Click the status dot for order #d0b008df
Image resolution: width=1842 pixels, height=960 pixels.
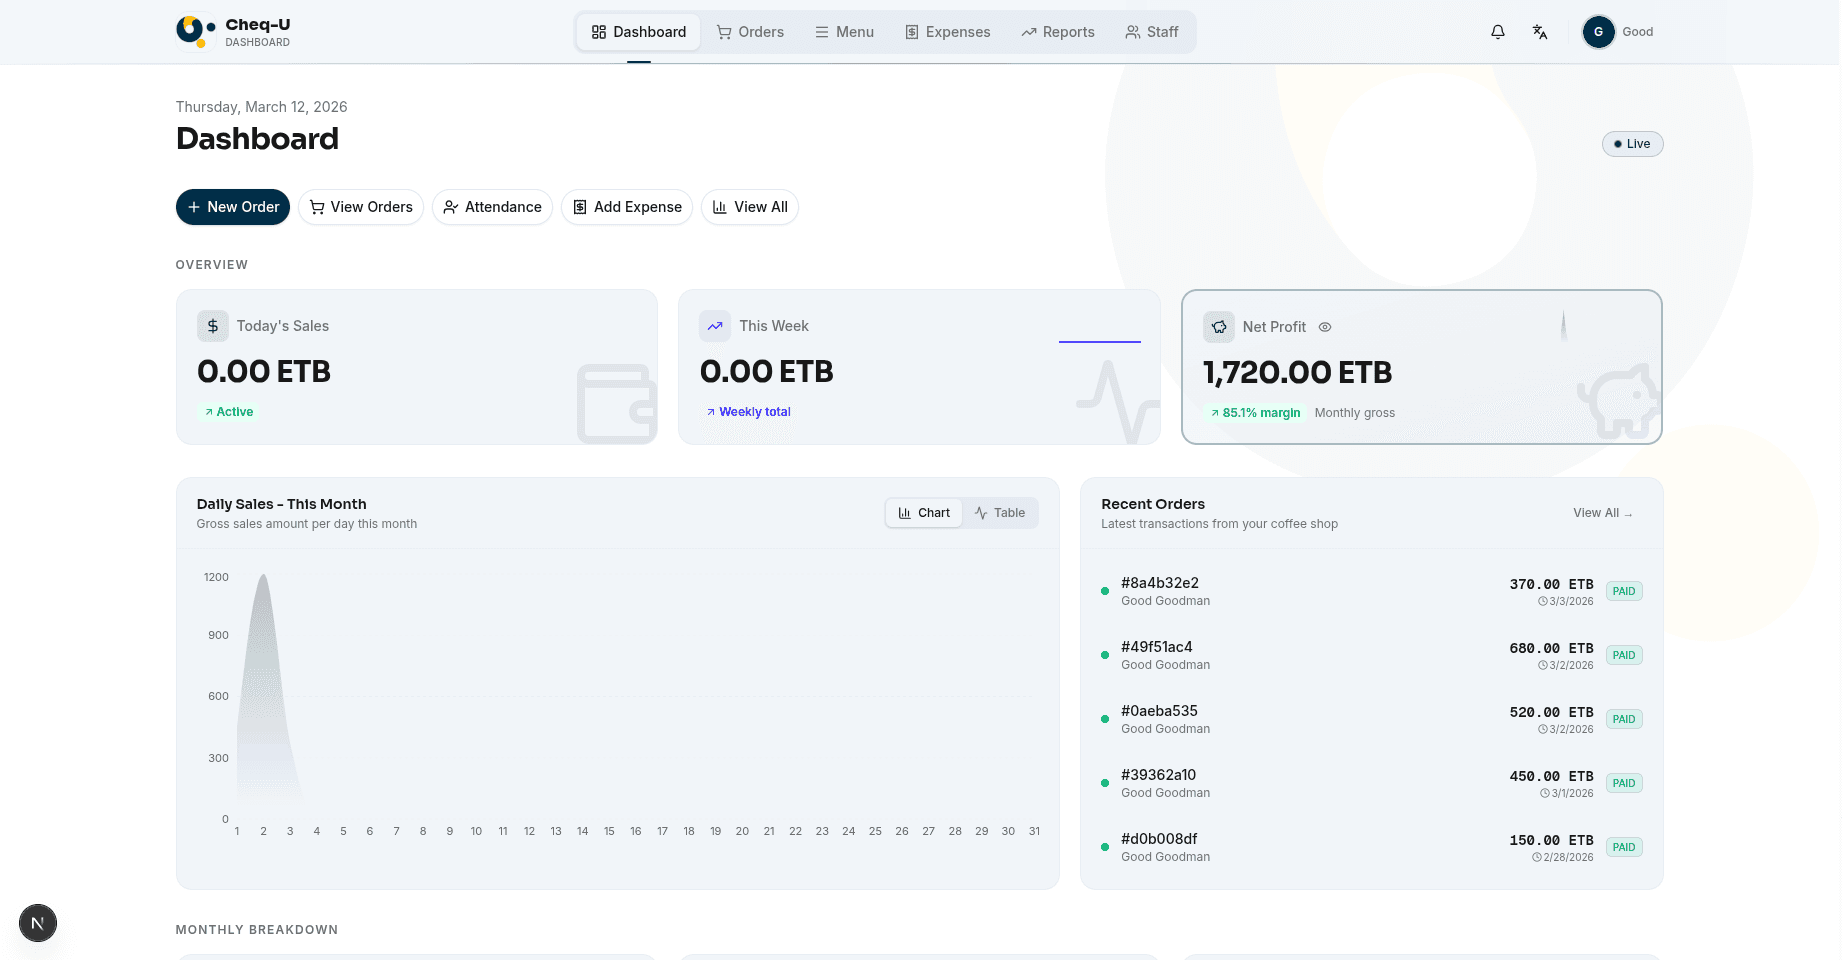pos(1105,847)
